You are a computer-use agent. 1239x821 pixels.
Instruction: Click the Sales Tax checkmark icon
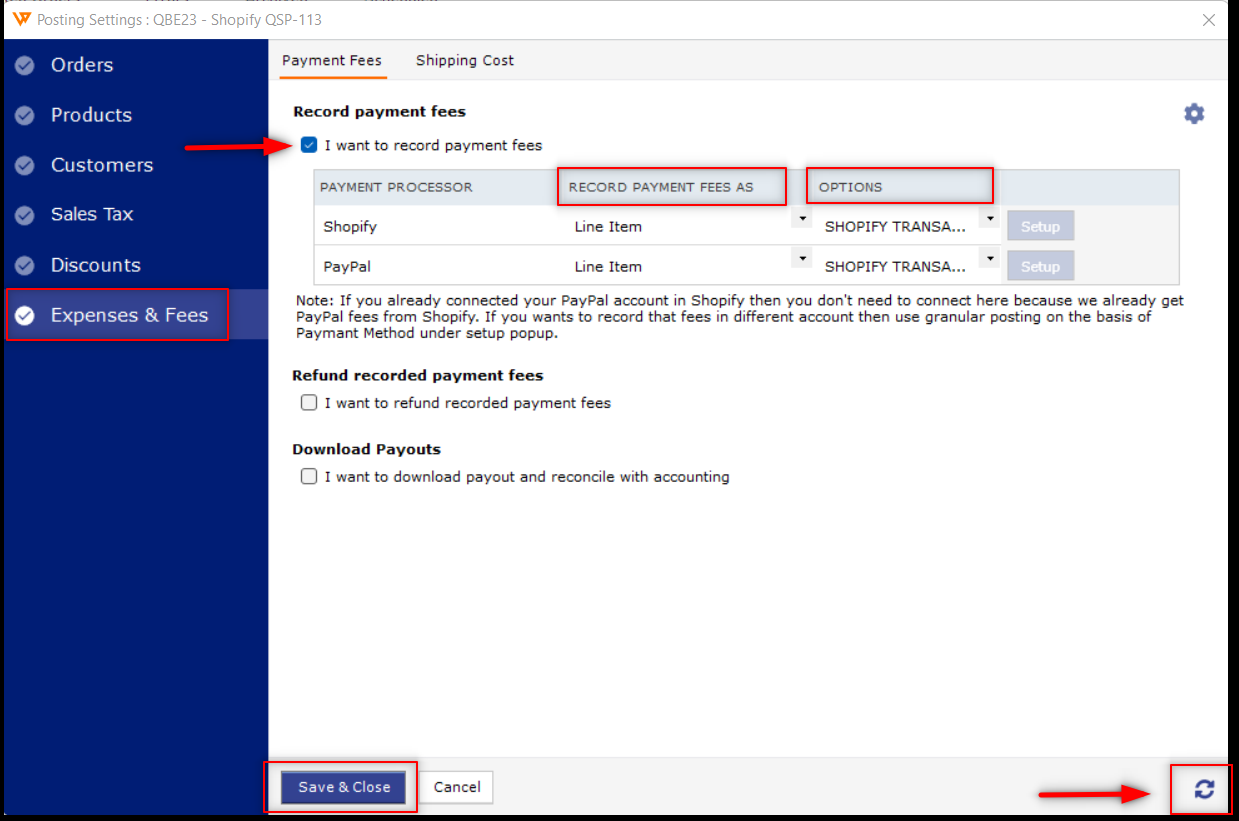(x=25, y=215)
